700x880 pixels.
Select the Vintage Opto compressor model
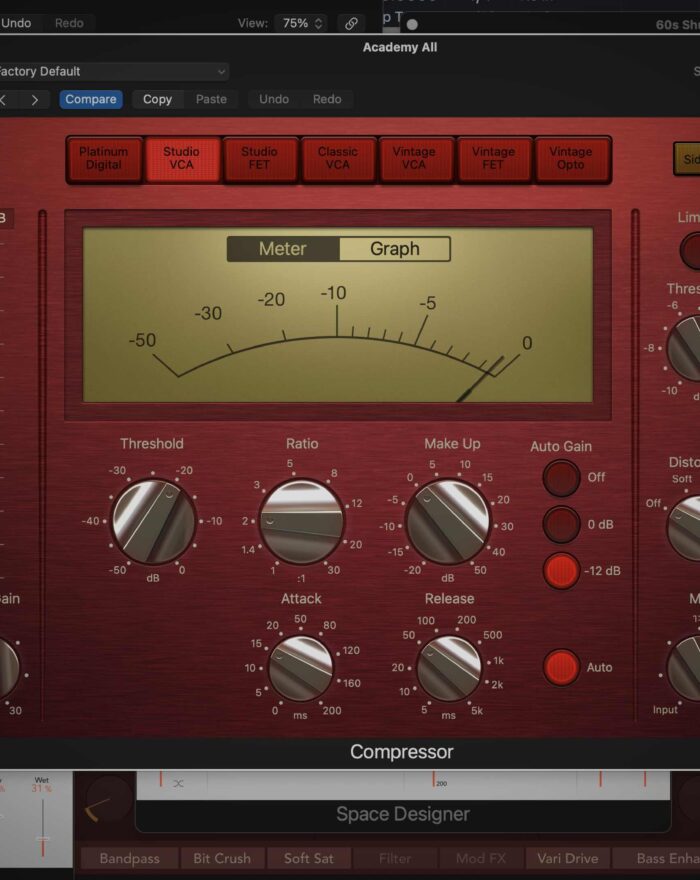571,159
